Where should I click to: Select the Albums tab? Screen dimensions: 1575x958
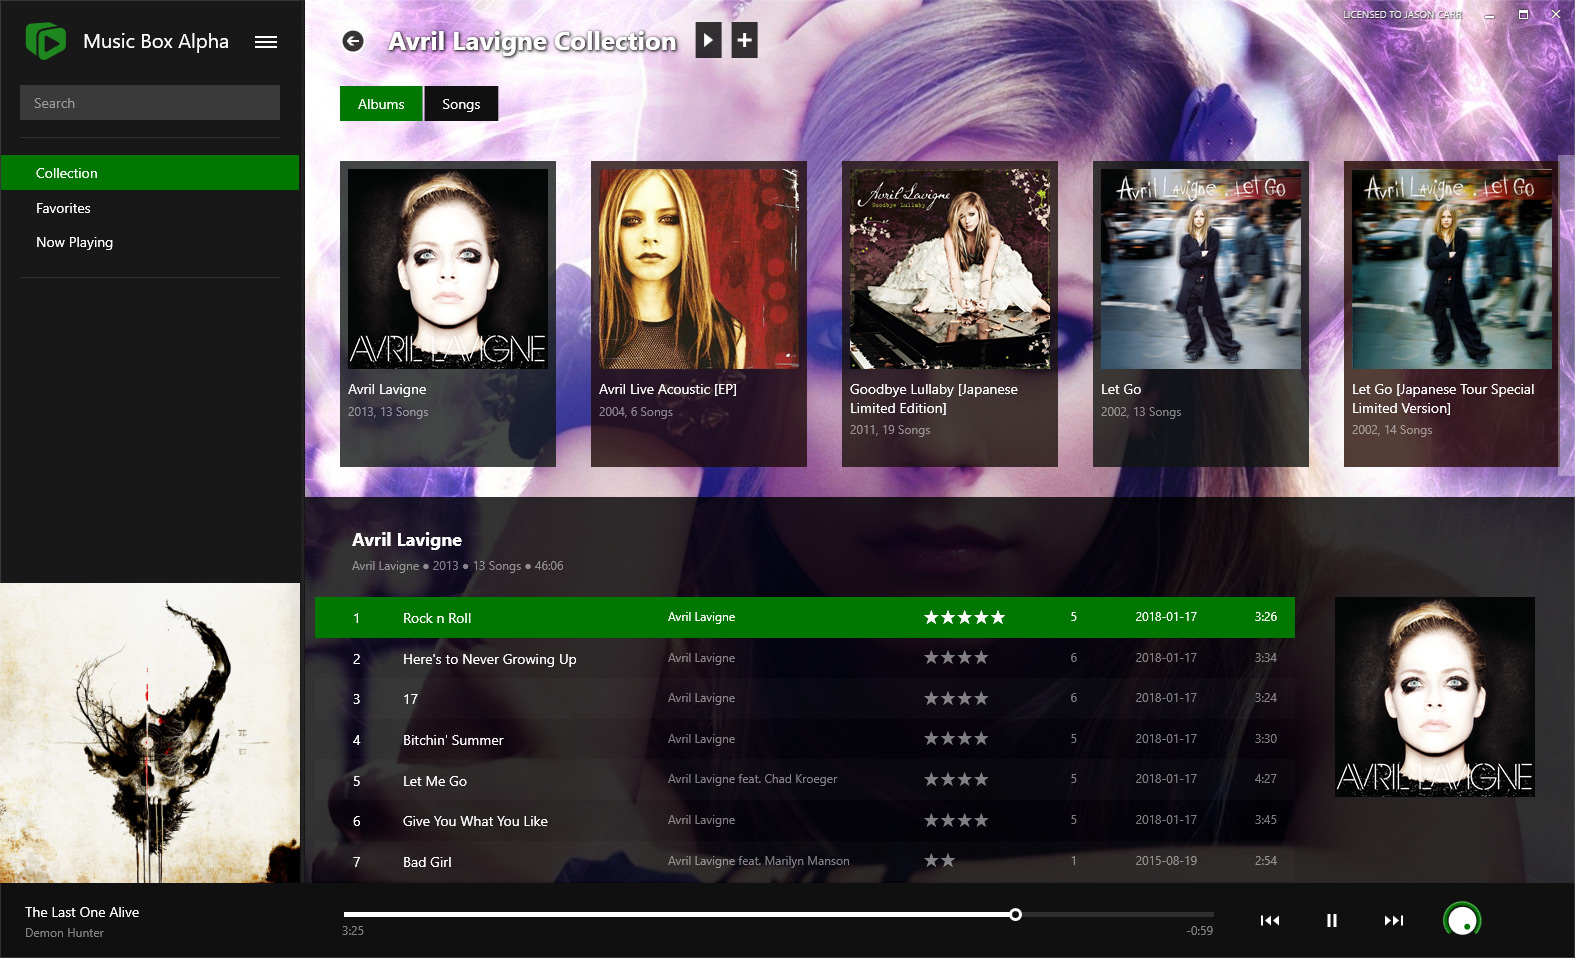pyautogui.click(x=381, y=104)
